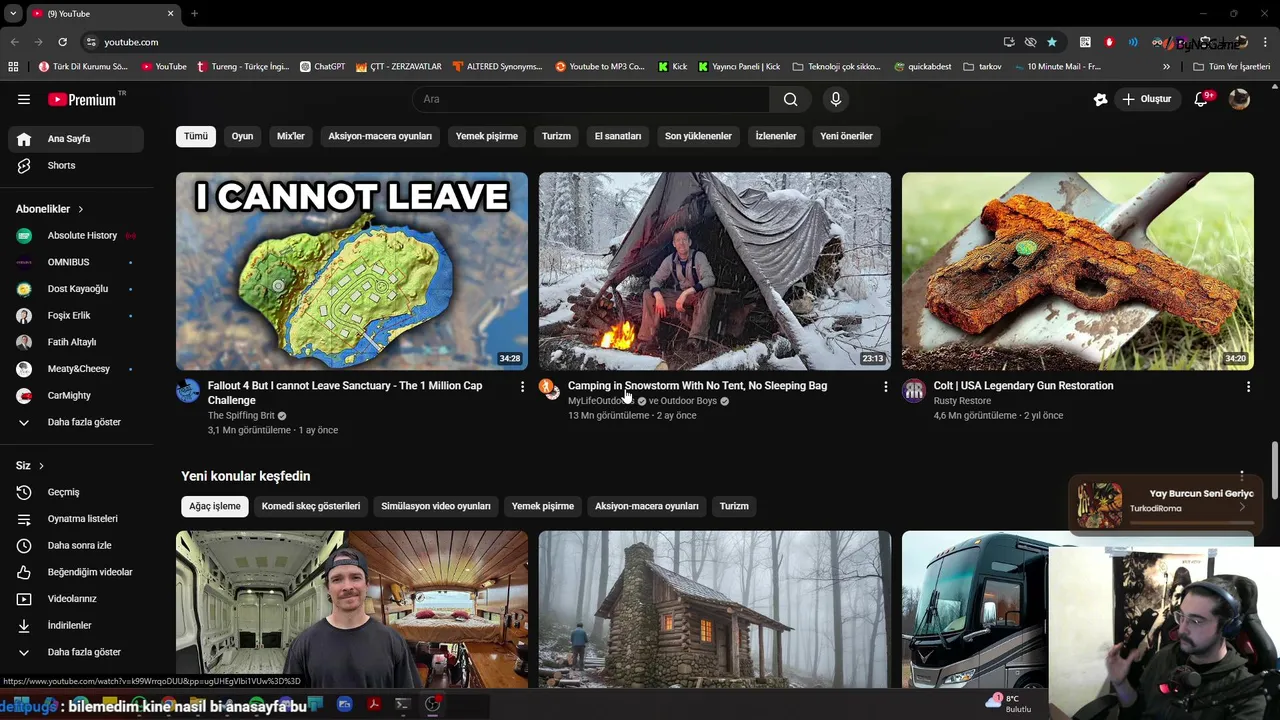
Task: Click the Oluştur create button
Action: (1146, 99)
